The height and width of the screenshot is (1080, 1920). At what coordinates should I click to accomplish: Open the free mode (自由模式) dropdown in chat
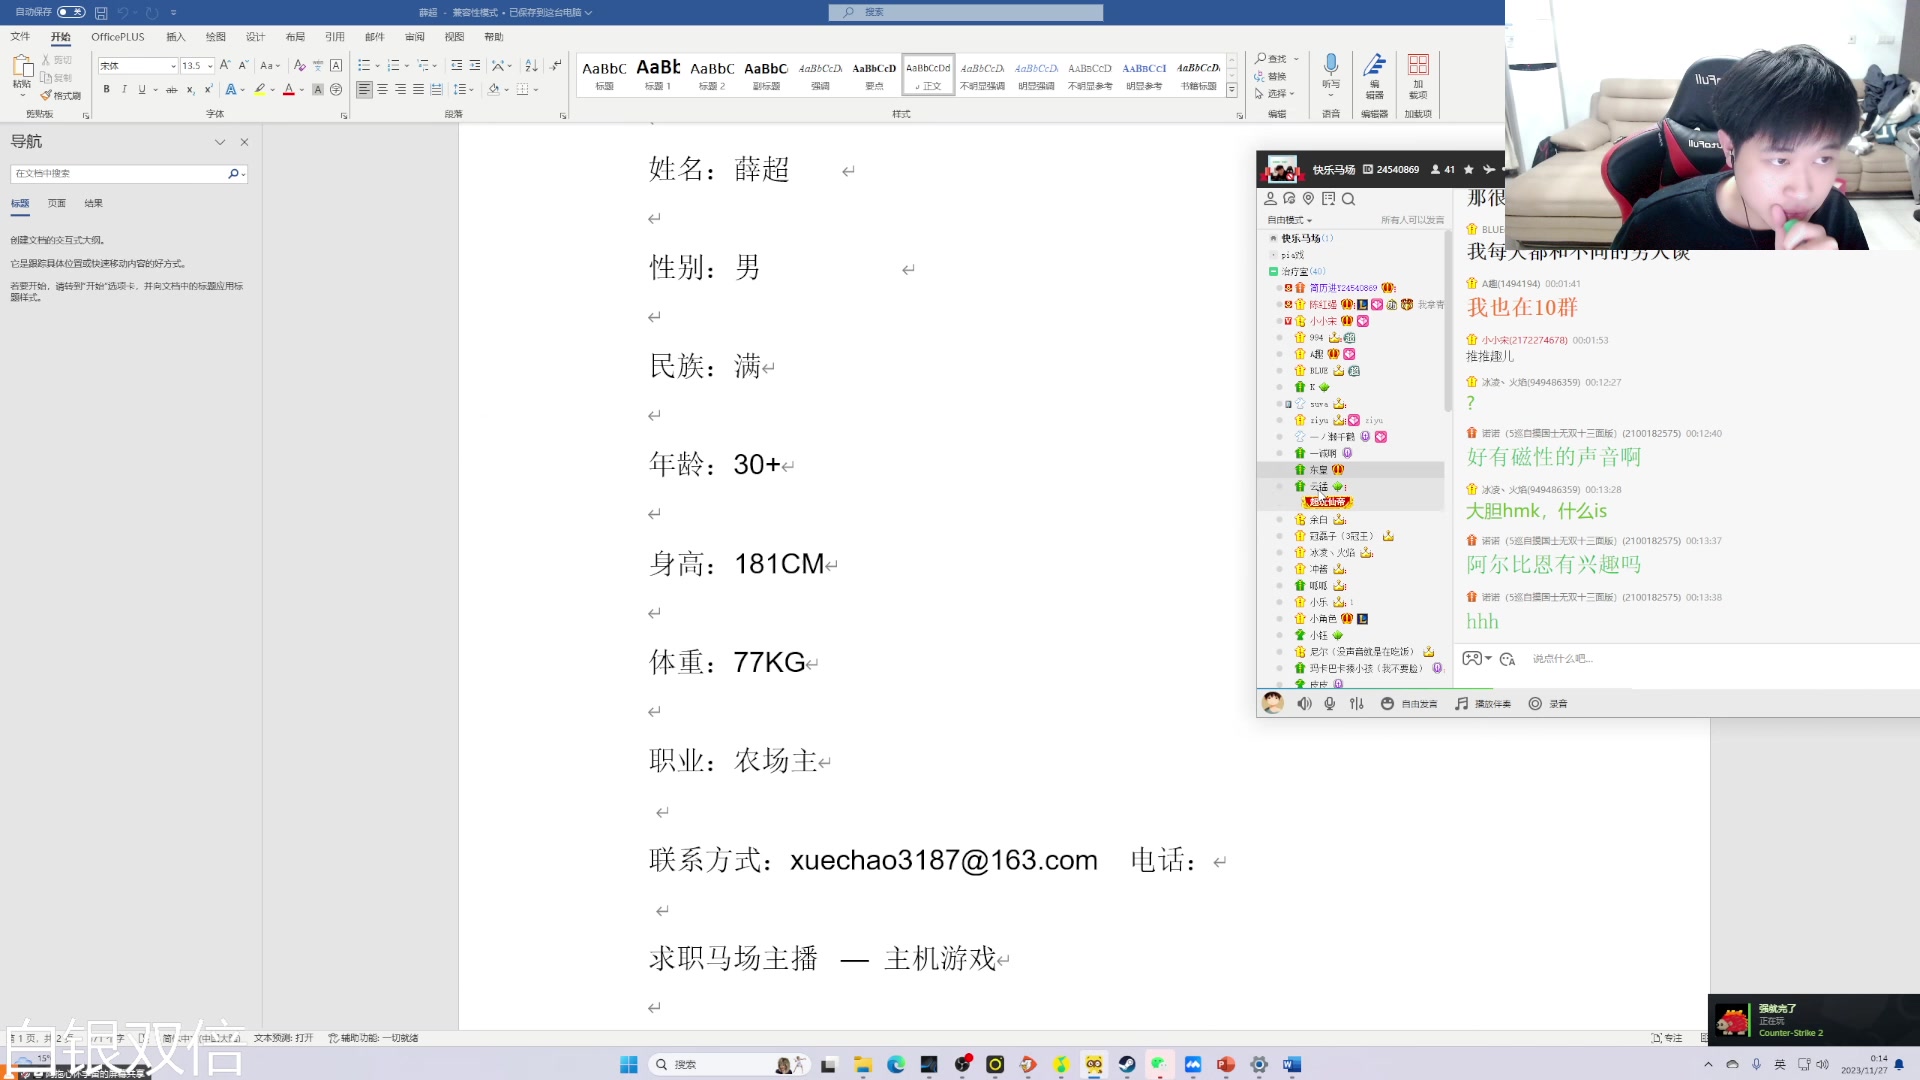pyautogui.click(x=1290, y=220)
